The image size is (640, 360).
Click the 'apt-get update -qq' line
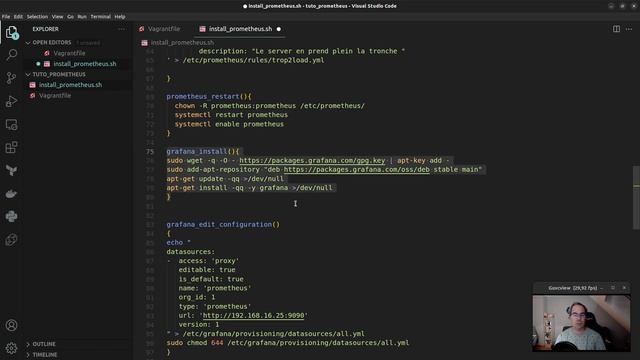click(x=225, y=179)
